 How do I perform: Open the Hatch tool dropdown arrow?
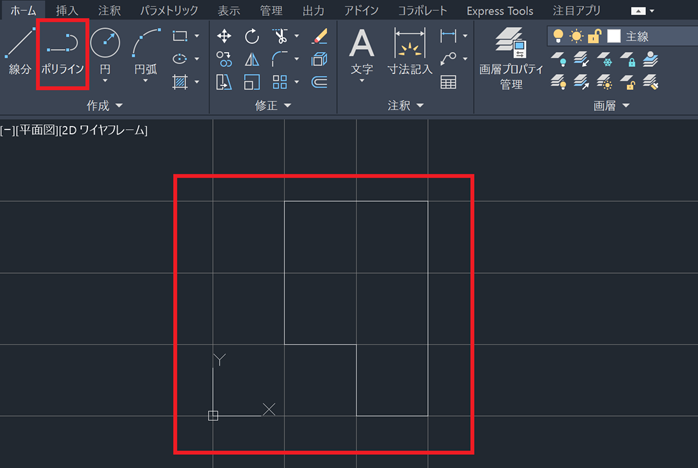point(197,82)
